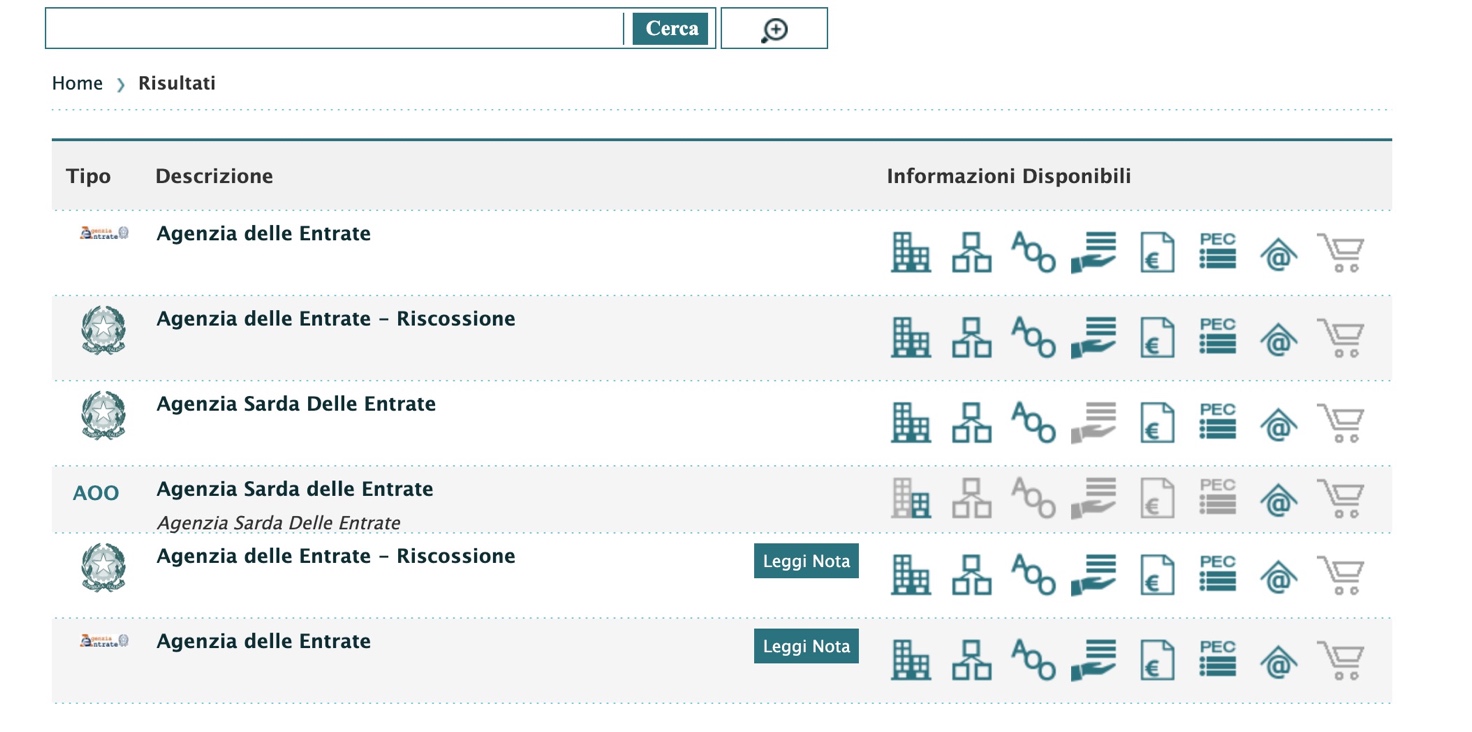Click the Tipo column header
This screenshot has width=1472, height=732.
click(x=88, y=176)
